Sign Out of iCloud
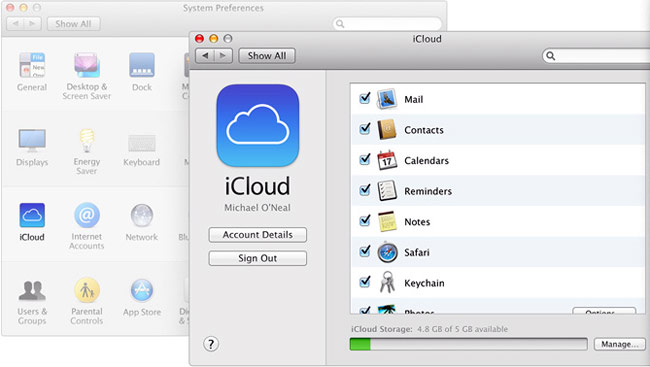Viewport: 650px width, 367px height. click(x=257, y=258)
